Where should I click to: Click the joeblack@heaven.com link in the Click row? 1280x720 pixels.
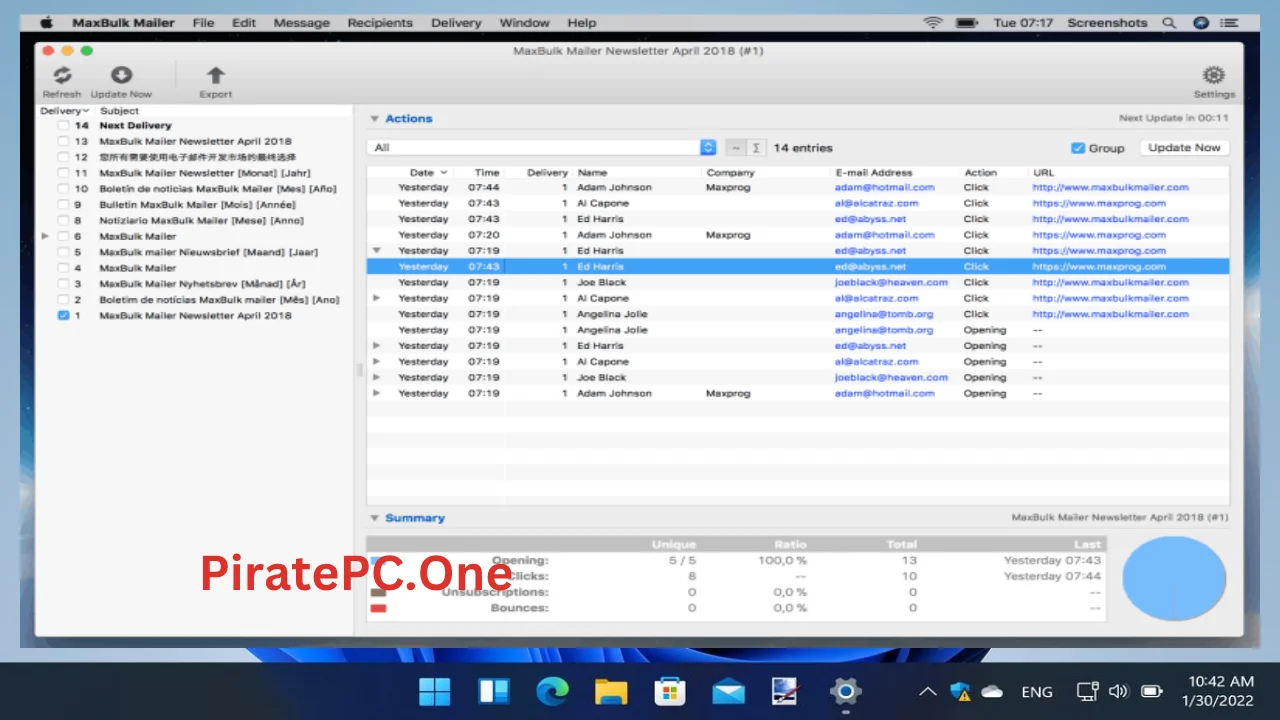tap(891, 282)
